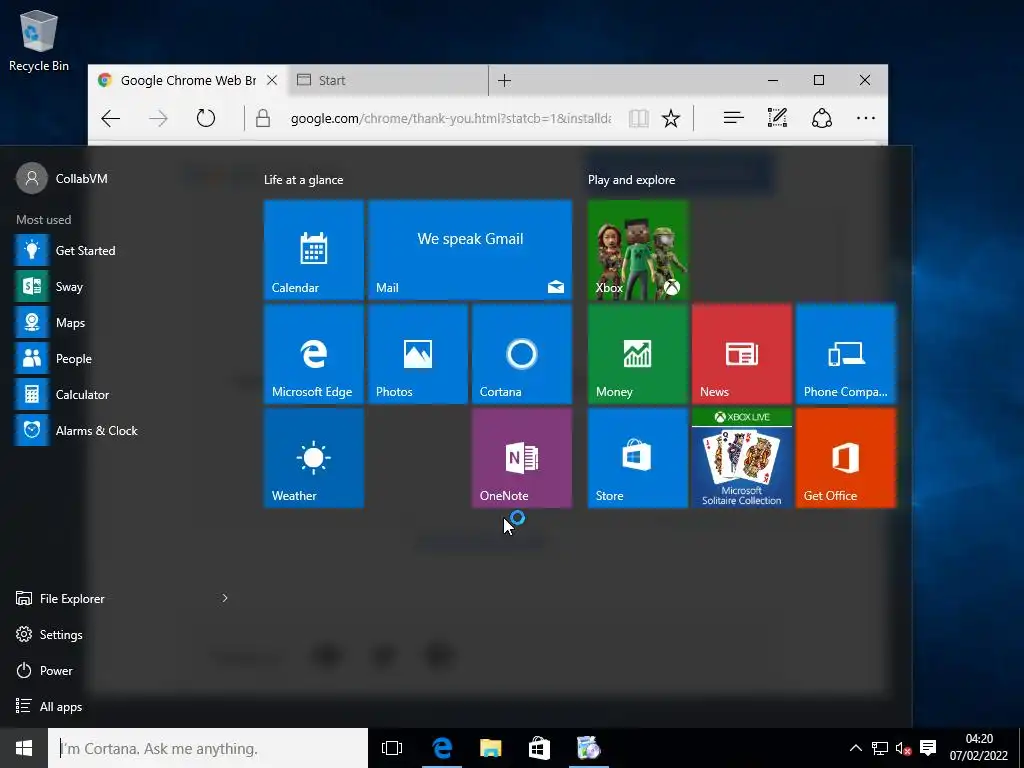Open the News tile
Image resolution: width=1024 pixels, height=768 pixels.
pyautogui.click(x=742, y=354)
